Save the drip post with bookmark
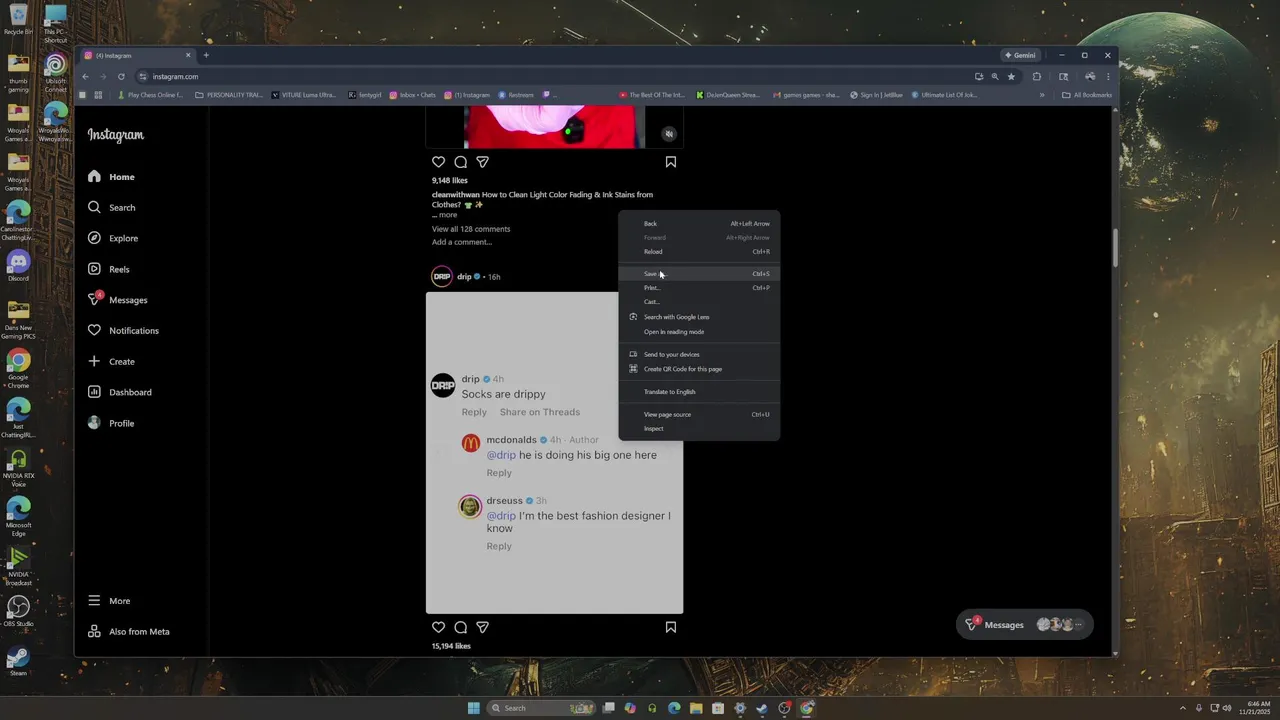Screen dimensions: 1280x720 pos(671,627)
